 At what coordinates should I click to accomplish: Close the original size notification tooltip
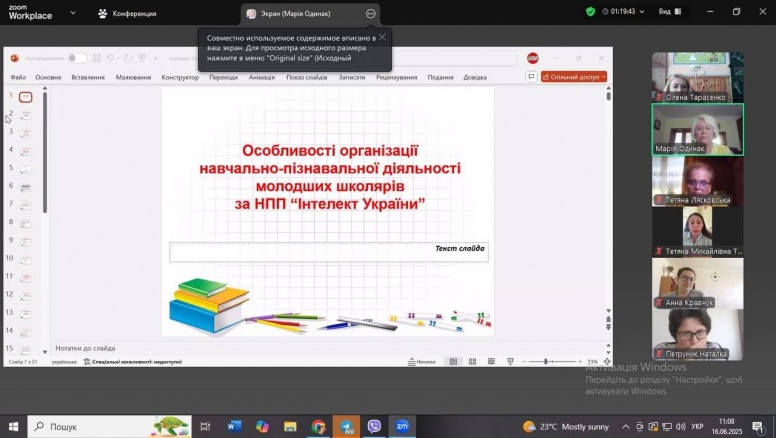(x=381, y=37)
